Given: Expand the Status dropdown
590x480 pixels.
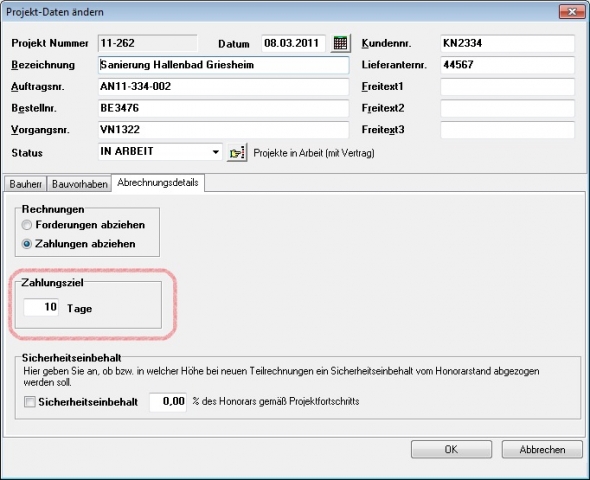Looking at the screenshot, I should tap(215, 152).
